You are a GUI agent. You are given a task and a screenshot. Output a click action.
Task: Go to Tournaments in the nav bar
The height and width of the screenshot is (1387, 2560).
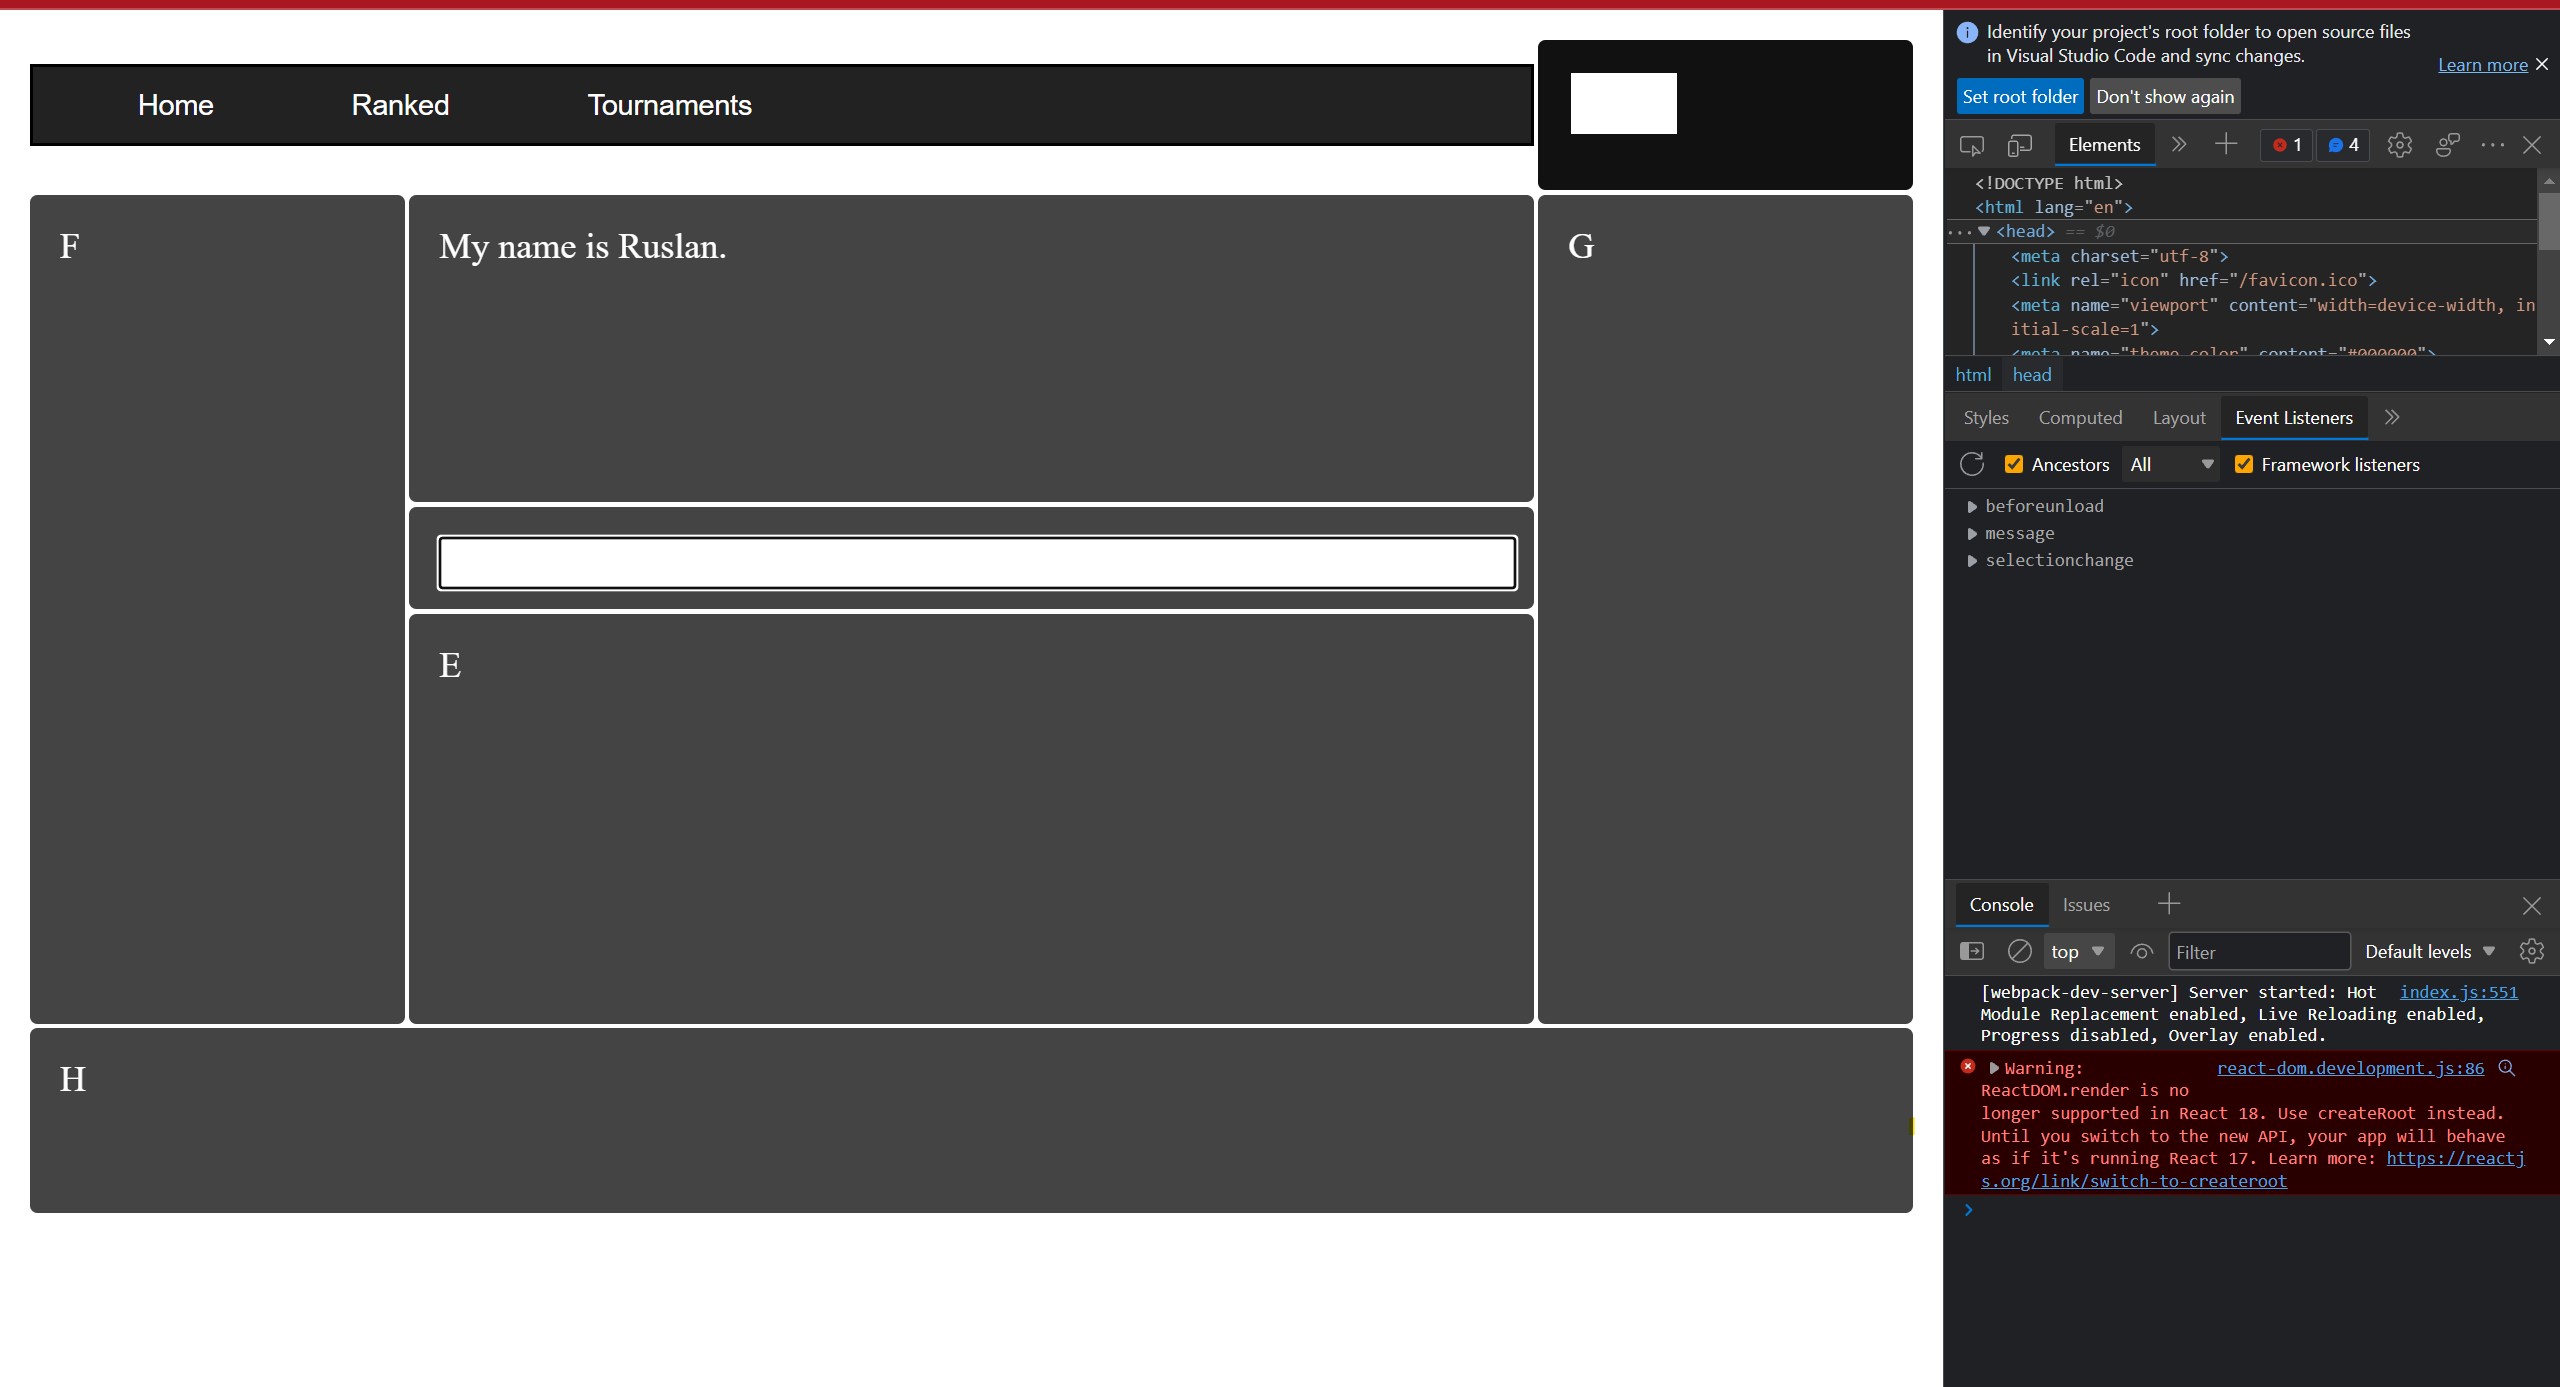[x=669, y=105]
